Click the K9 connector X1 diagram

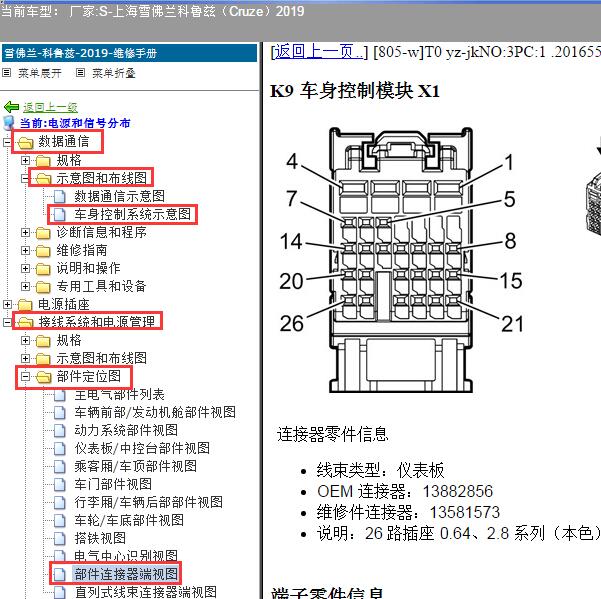click(x=401, y=260)
